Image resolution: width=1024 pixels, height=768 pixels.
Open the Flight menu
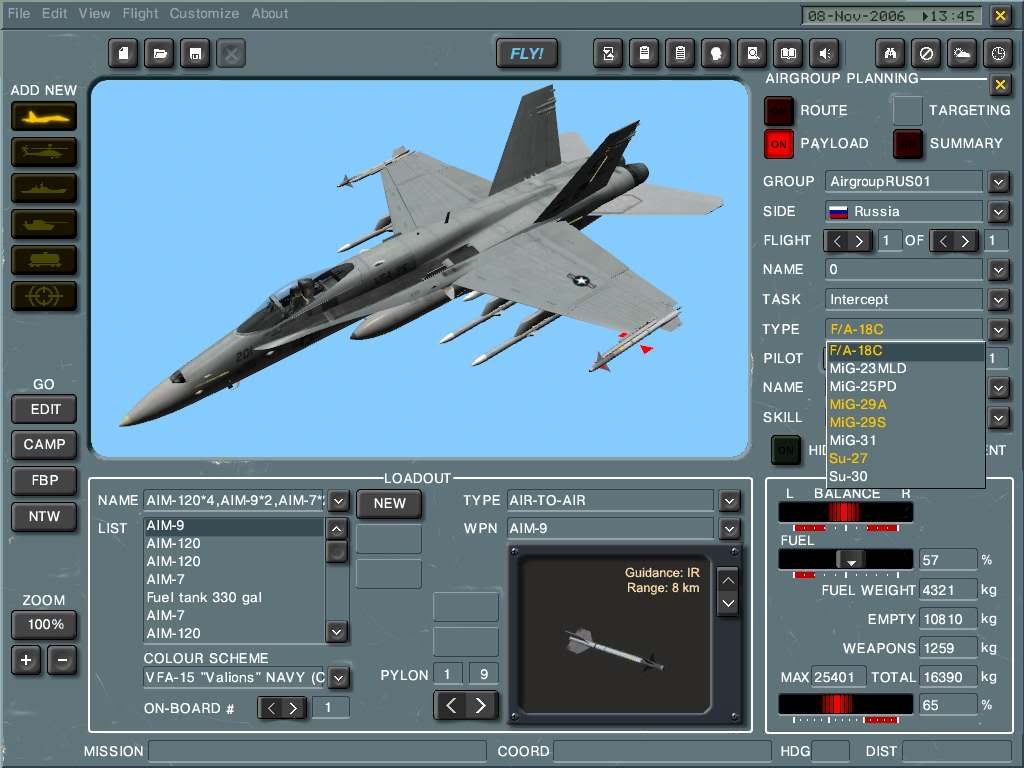pyautogui.click(x=140, y=13)
